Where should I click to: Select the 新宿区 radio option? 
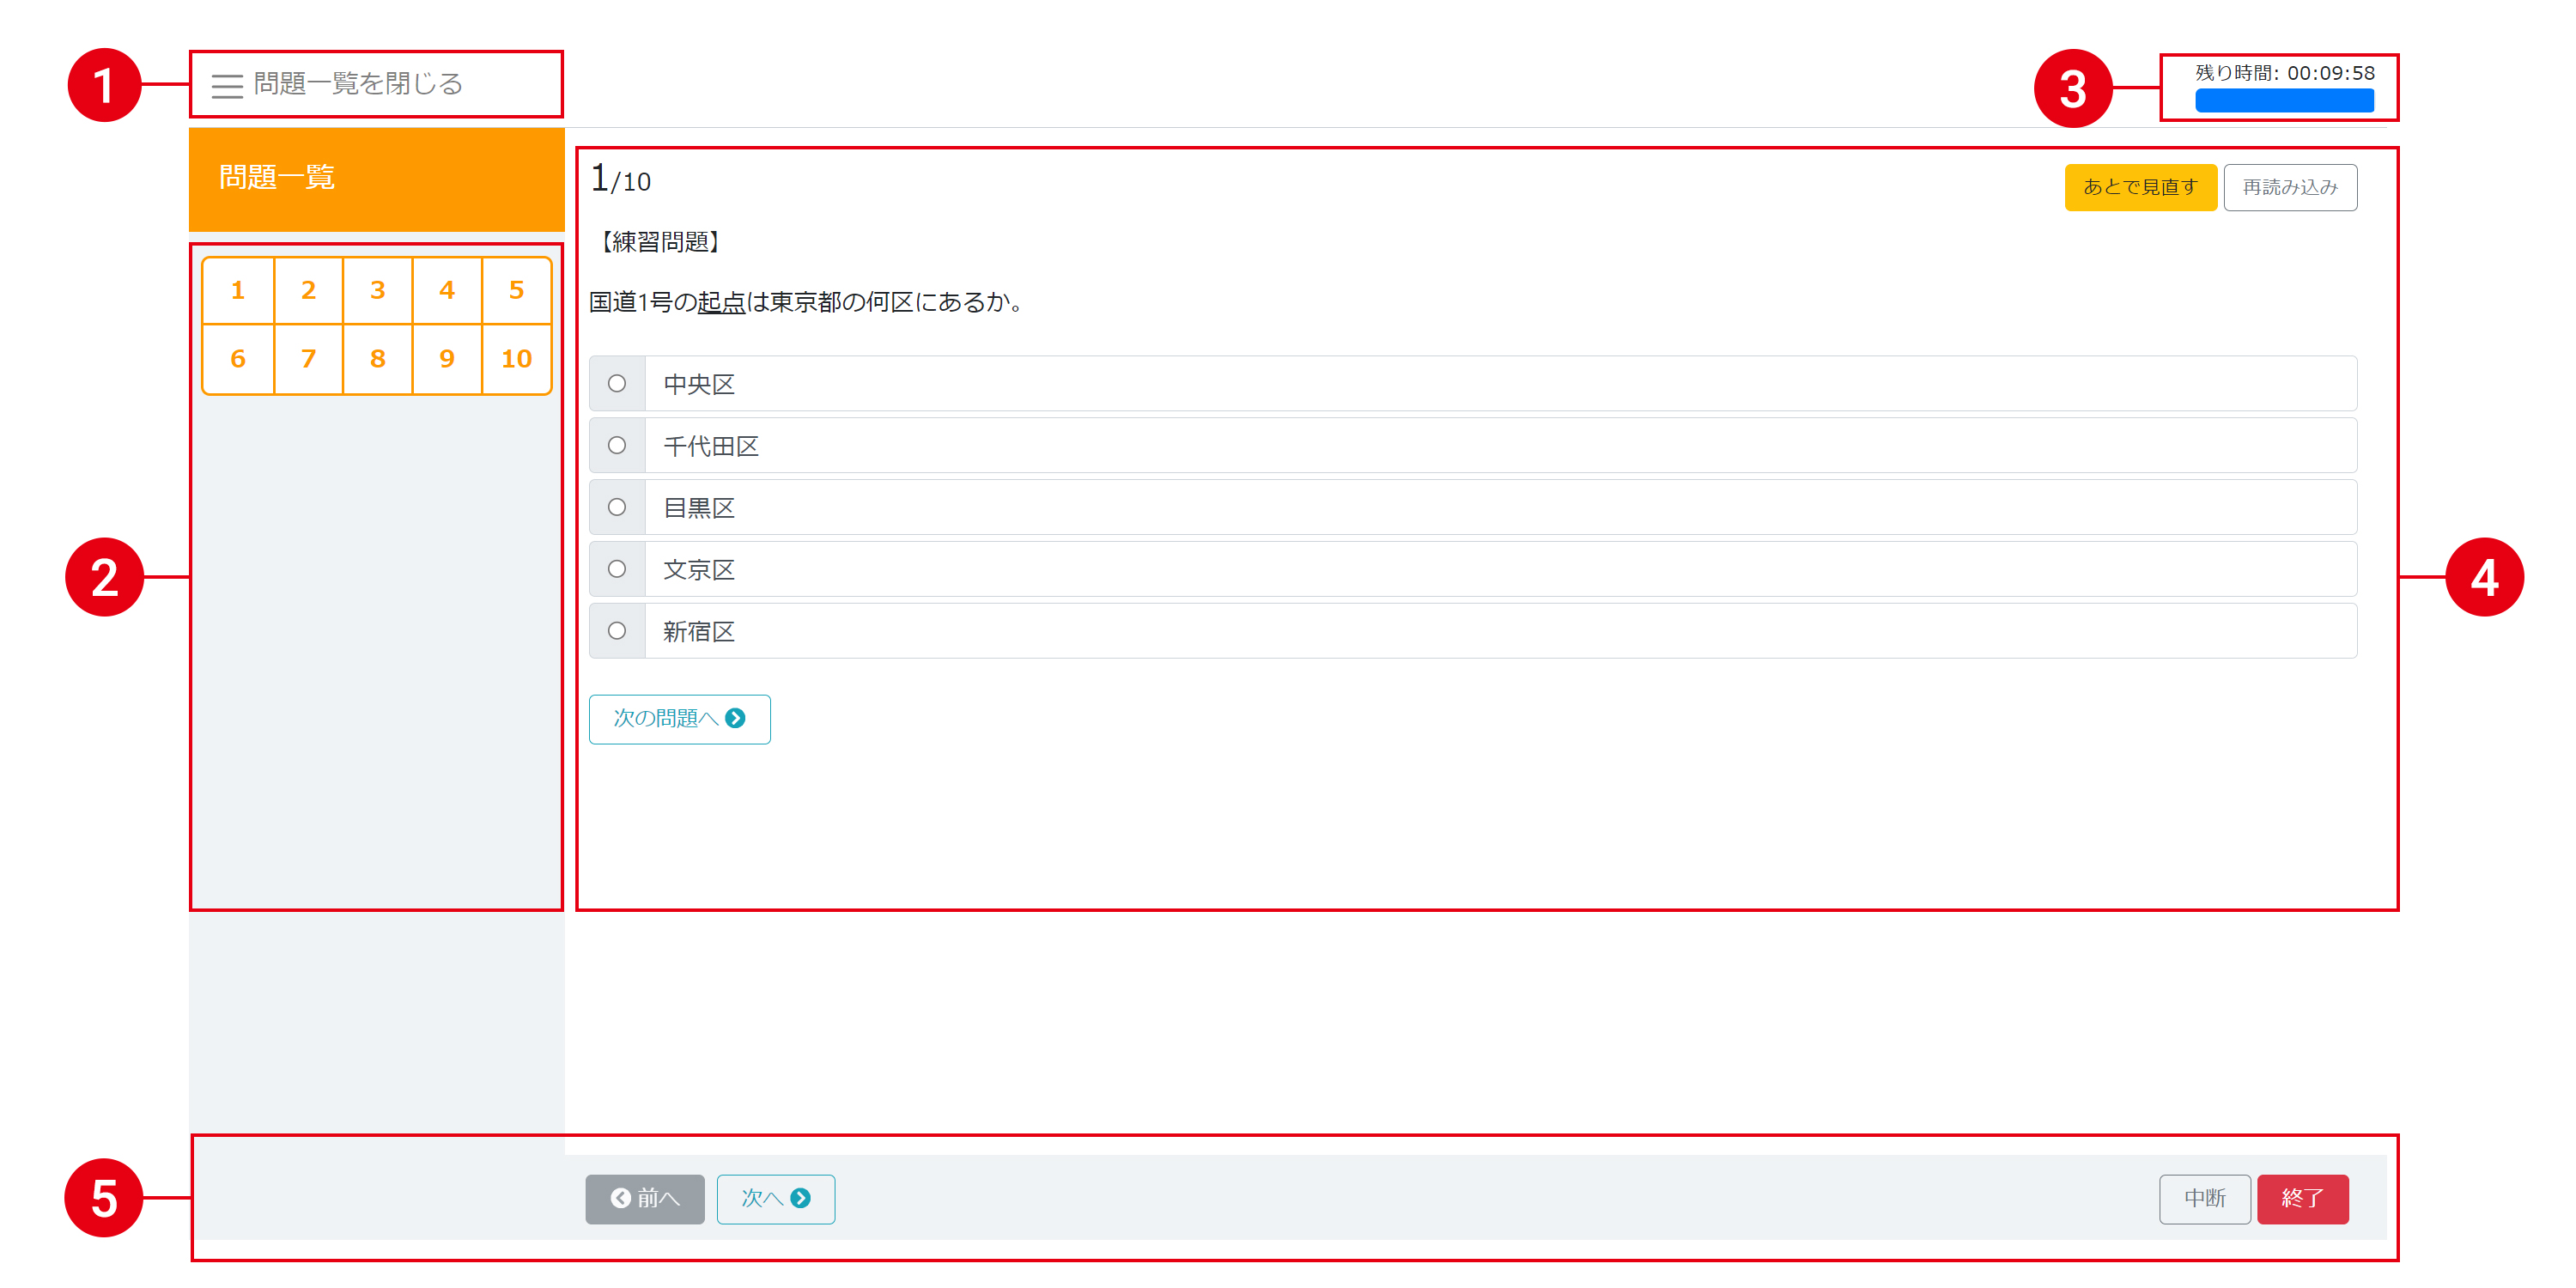click(x=617, y=631)
